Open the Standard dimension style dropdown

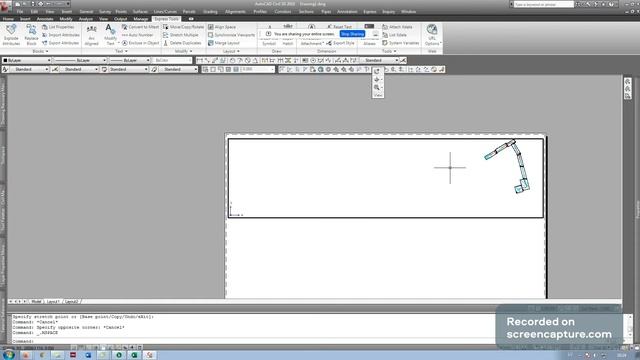(79, 69)
